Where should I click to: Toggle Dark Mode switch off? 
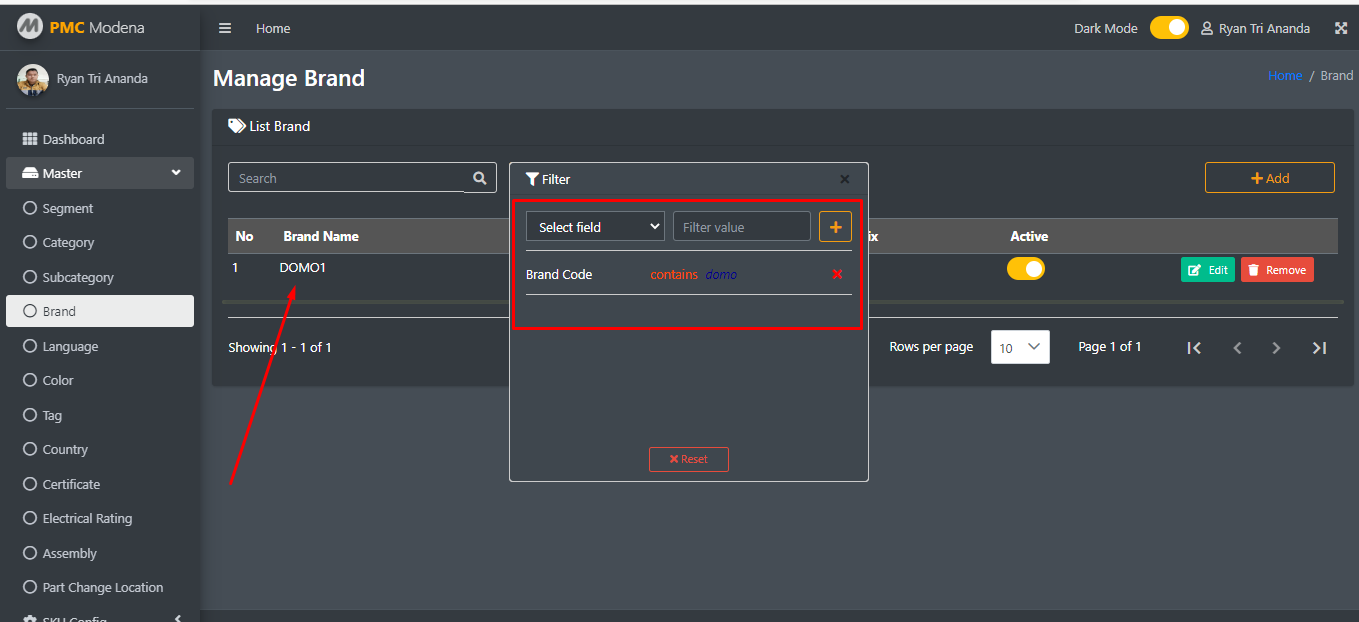point(1168,28)
